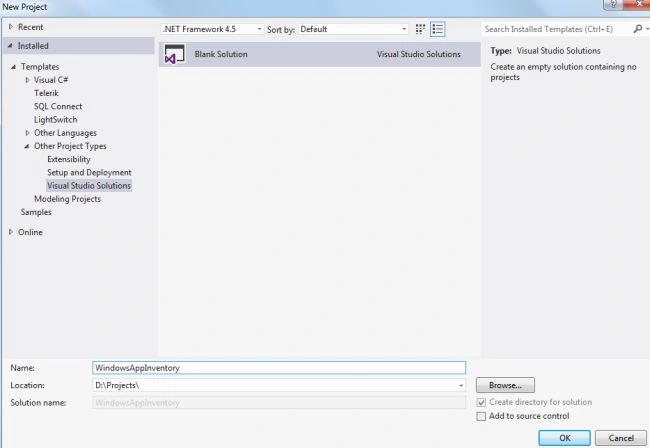Viewport: 650px width, 448px height.
Task: Click the Recent header label
Action: click(x=30, y=27)
